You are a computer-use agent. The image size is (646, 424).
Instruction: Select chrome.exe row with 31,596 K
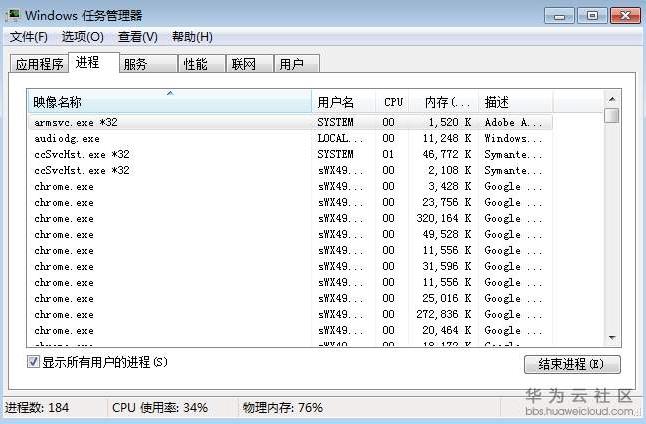[x=290, y=267]
